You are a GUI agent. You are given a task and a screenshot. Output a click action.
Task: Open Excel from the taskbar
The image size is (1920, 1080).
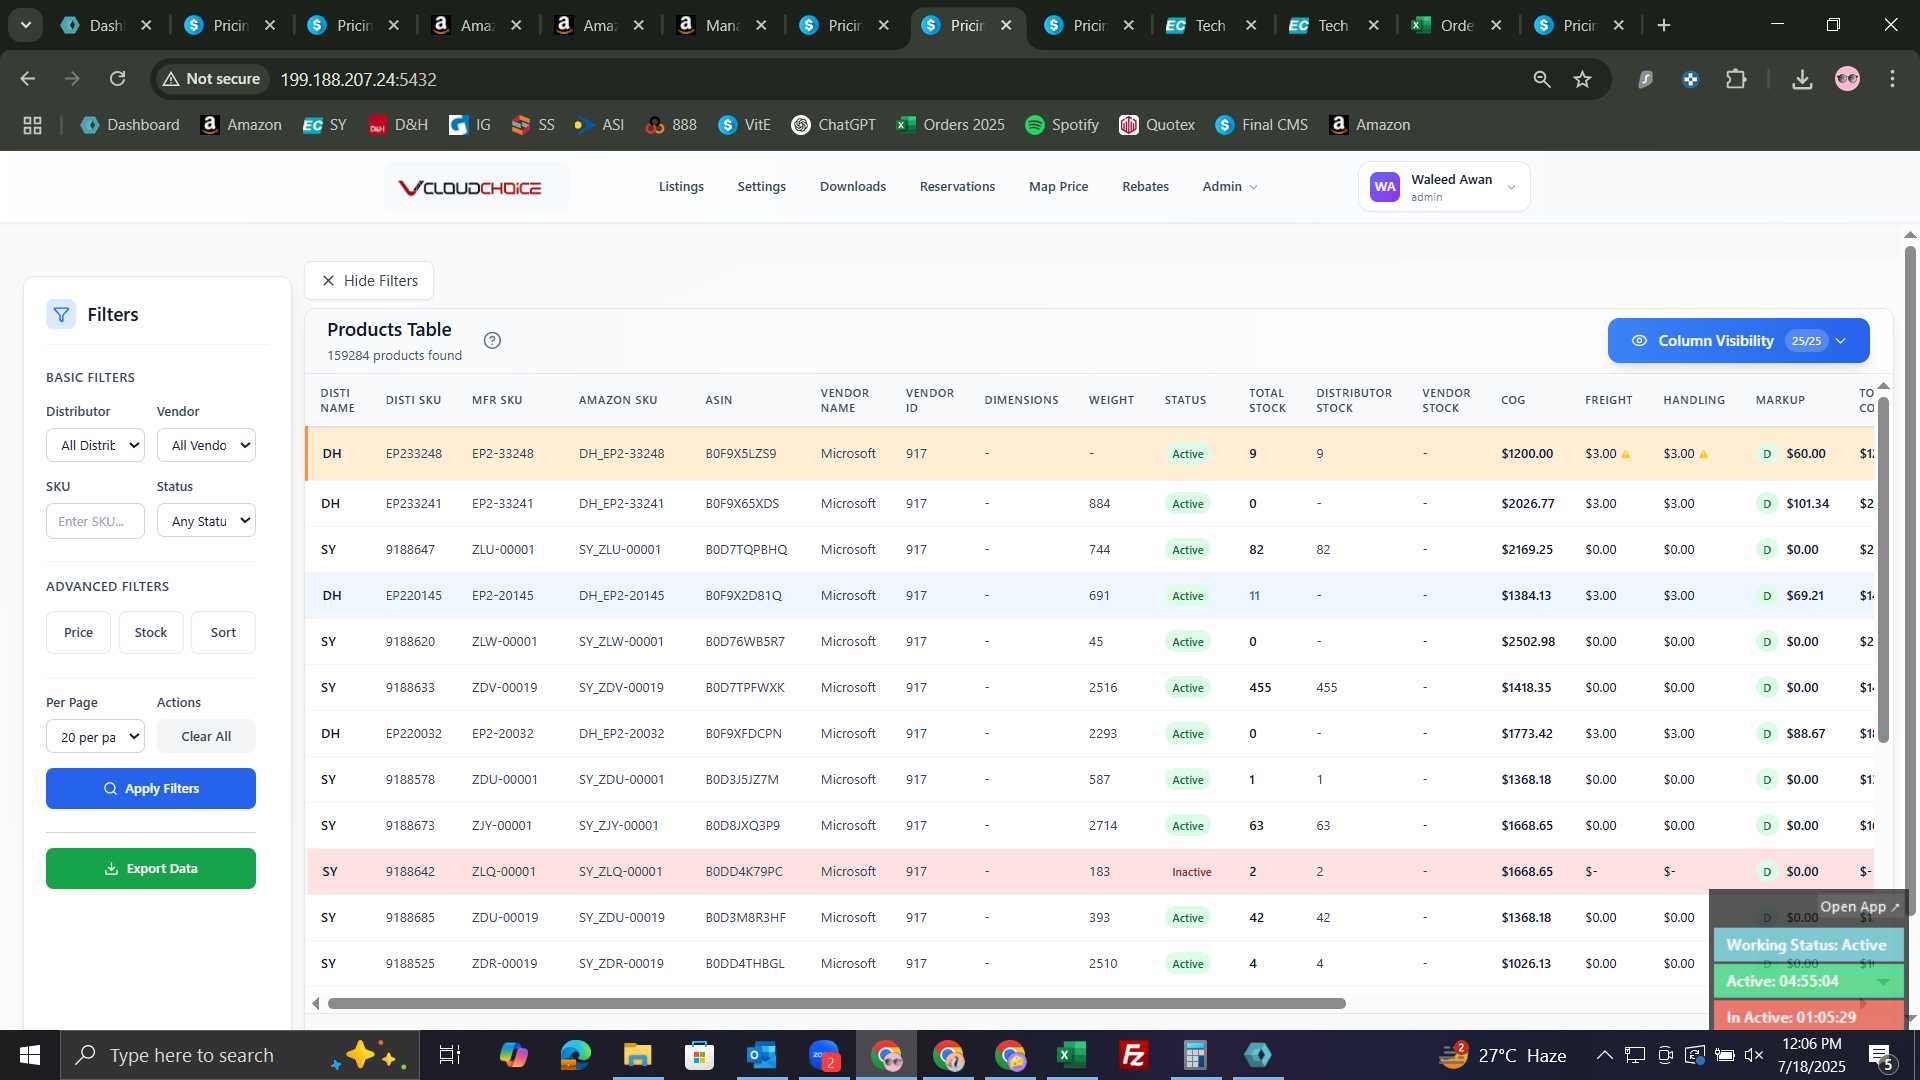1072,1055
